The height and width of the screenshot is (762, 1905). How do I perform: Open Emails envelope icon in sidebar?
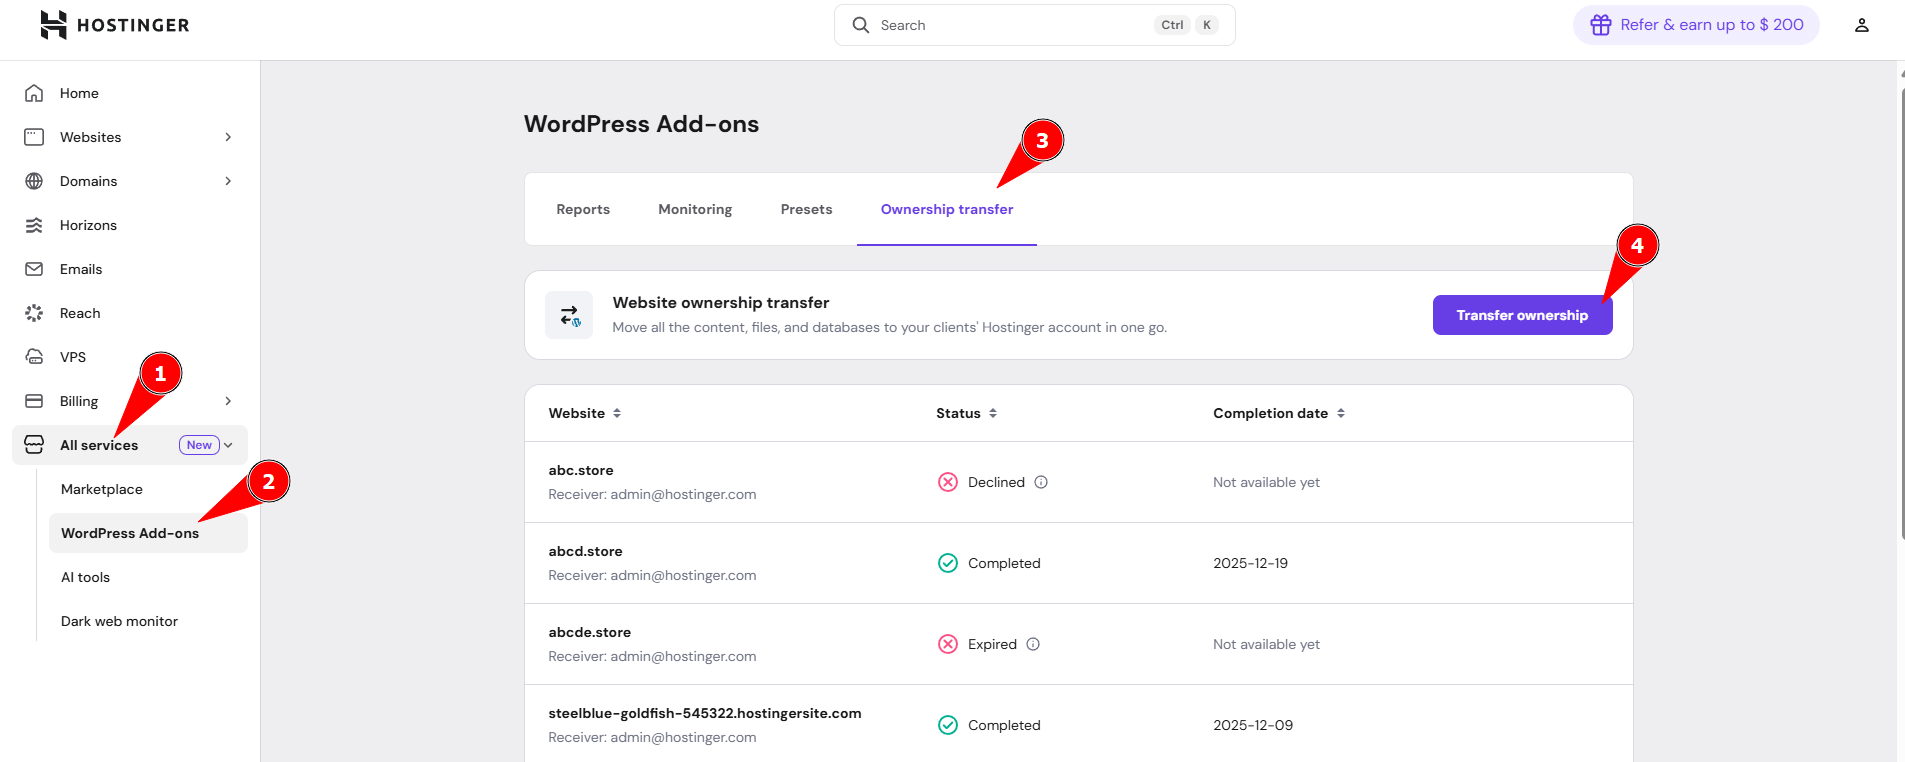click(x=34, y=269)
